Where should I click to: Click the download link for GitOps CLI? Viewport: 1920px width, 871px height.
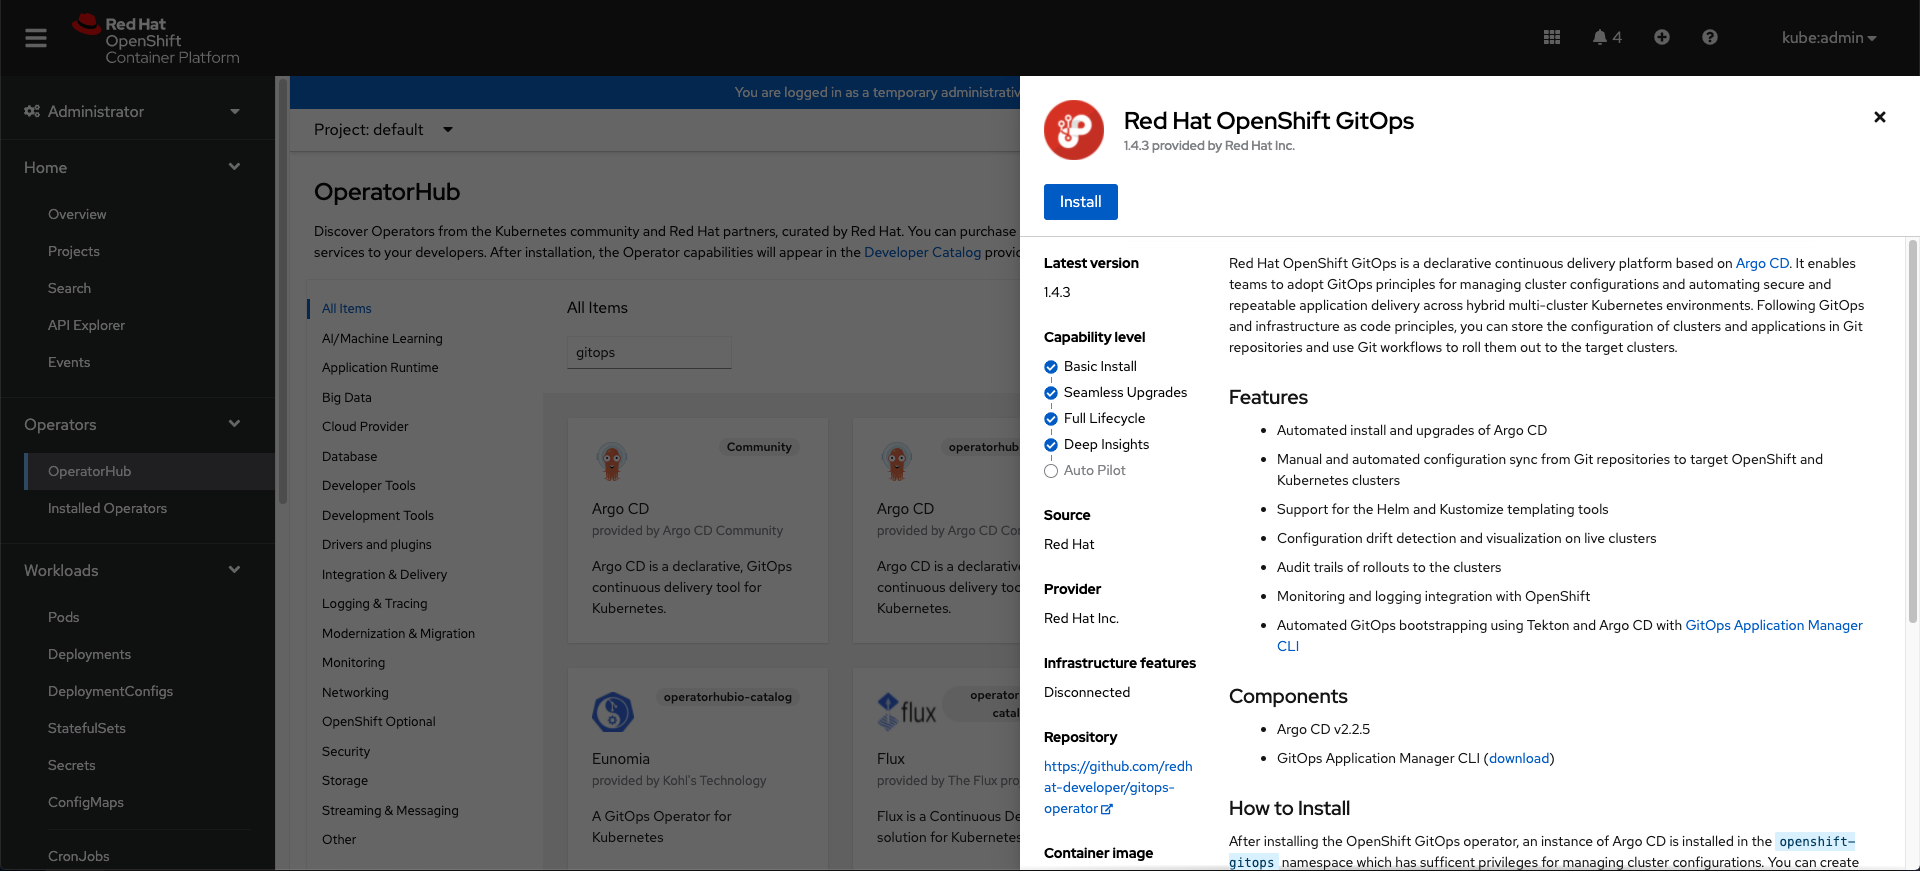[1519, 758]
